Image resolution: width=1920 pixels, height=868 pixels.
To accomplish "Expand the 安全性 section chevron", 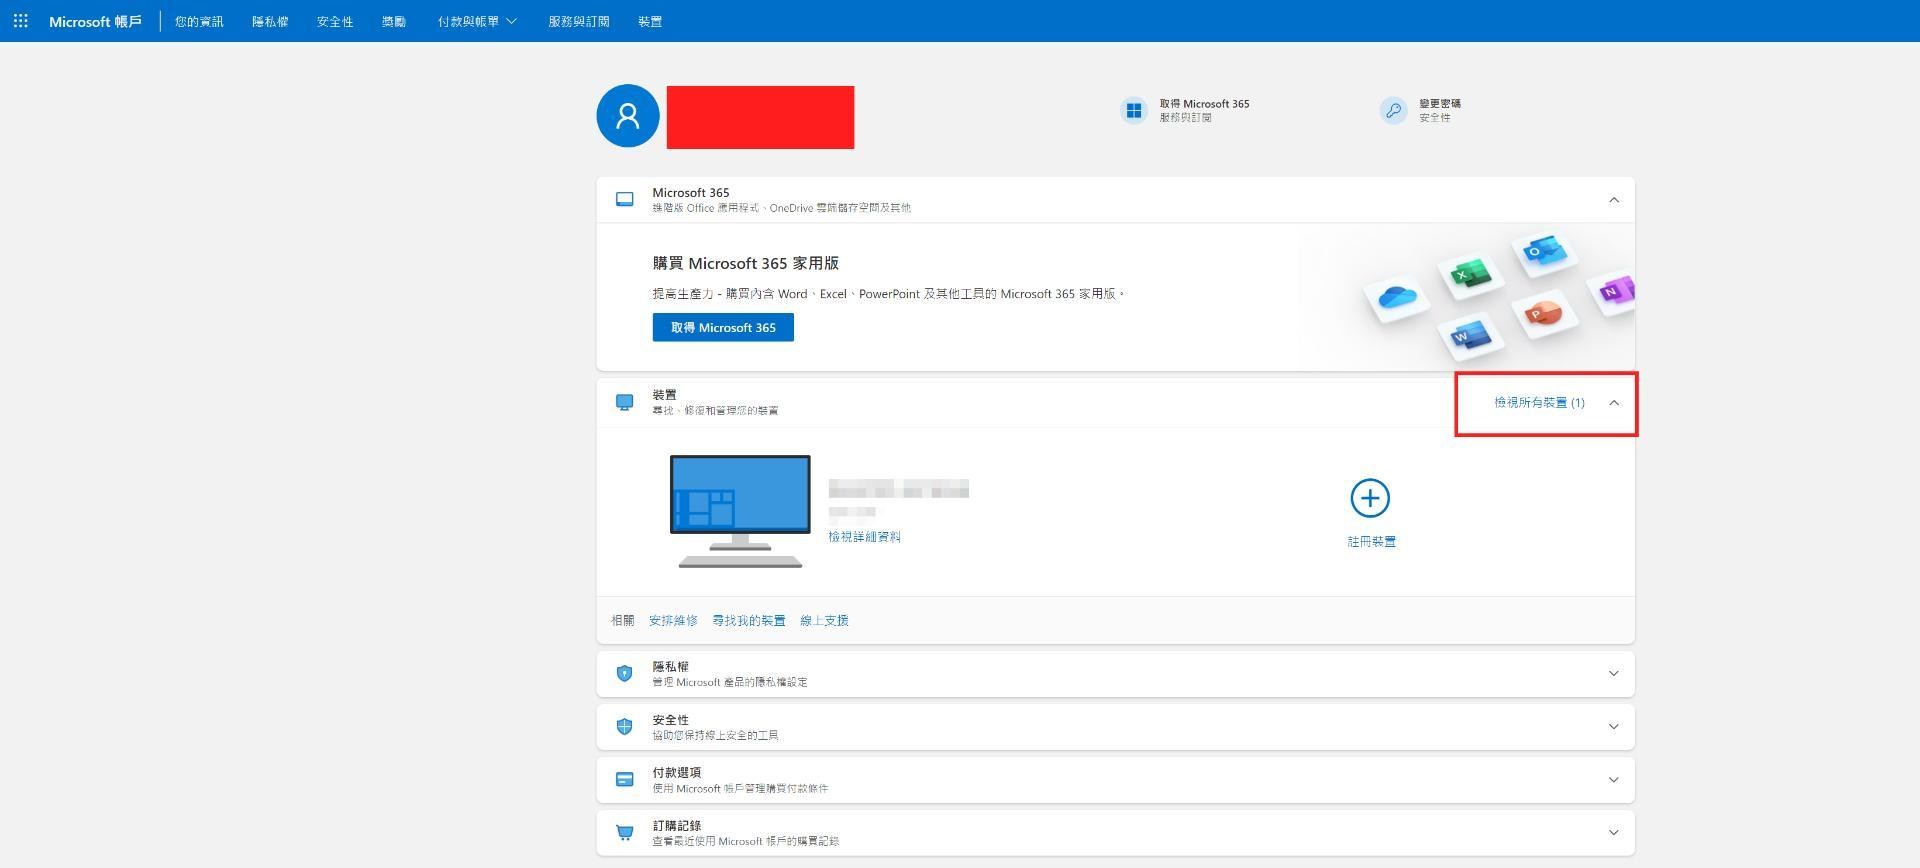I will tap(1613, 727).
